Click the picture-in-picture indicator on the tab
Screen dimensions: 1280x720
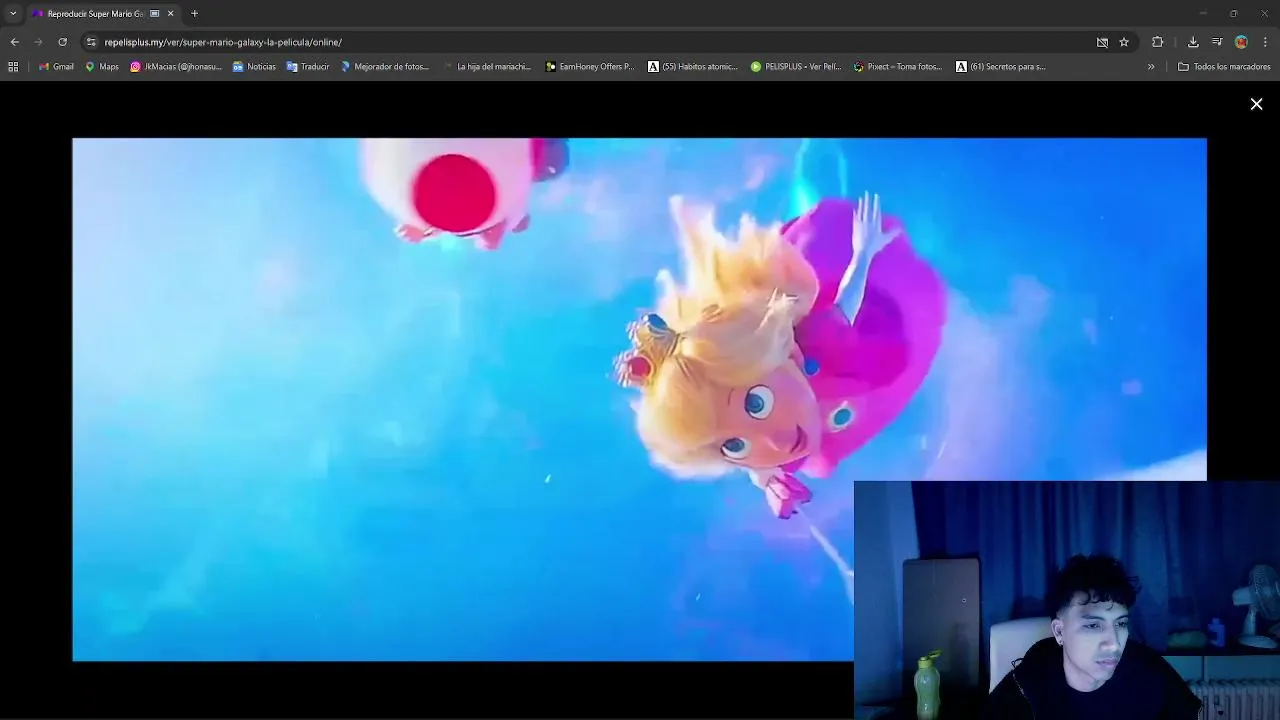point(154,13)
